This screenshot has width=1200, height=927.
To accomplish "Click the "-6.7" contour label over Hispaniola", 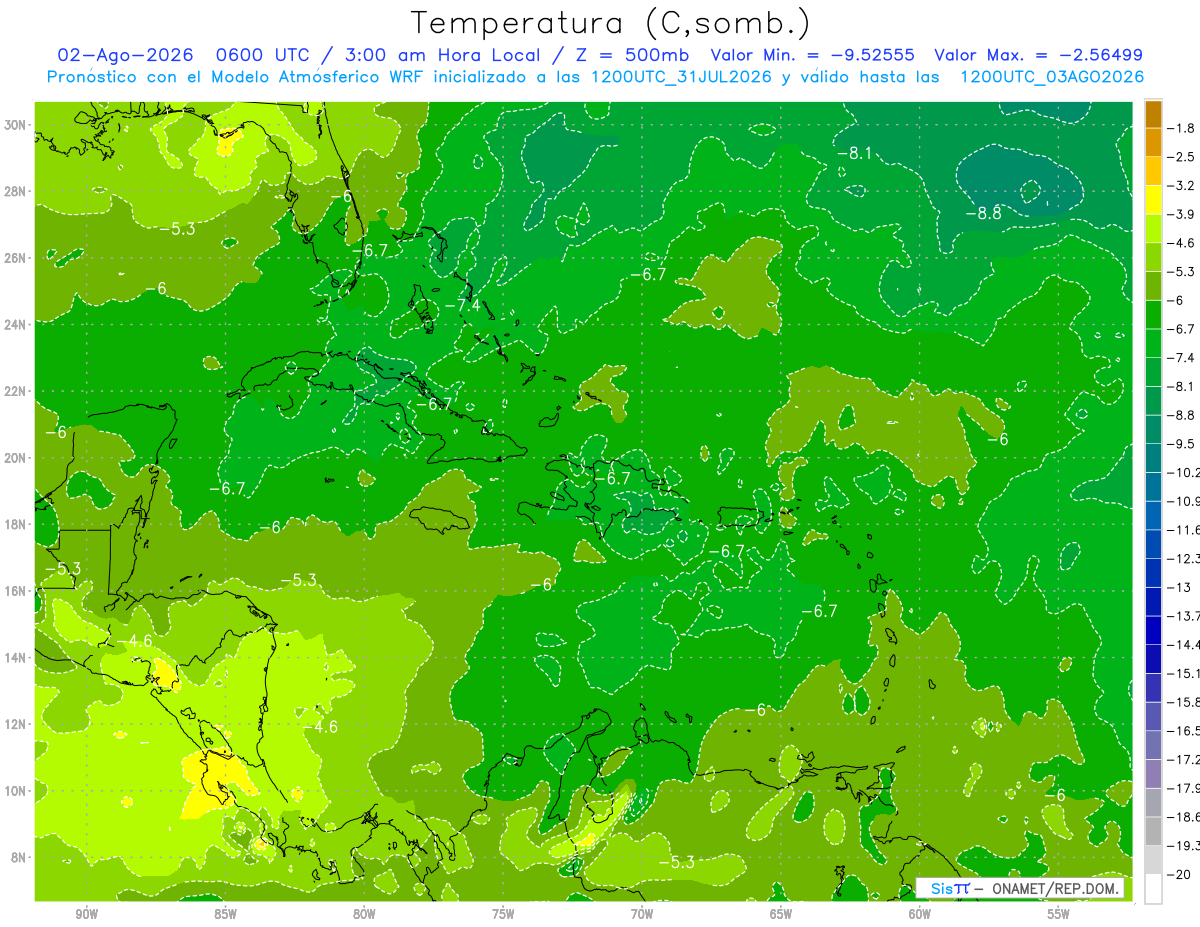I will click(x=613, y=479).
